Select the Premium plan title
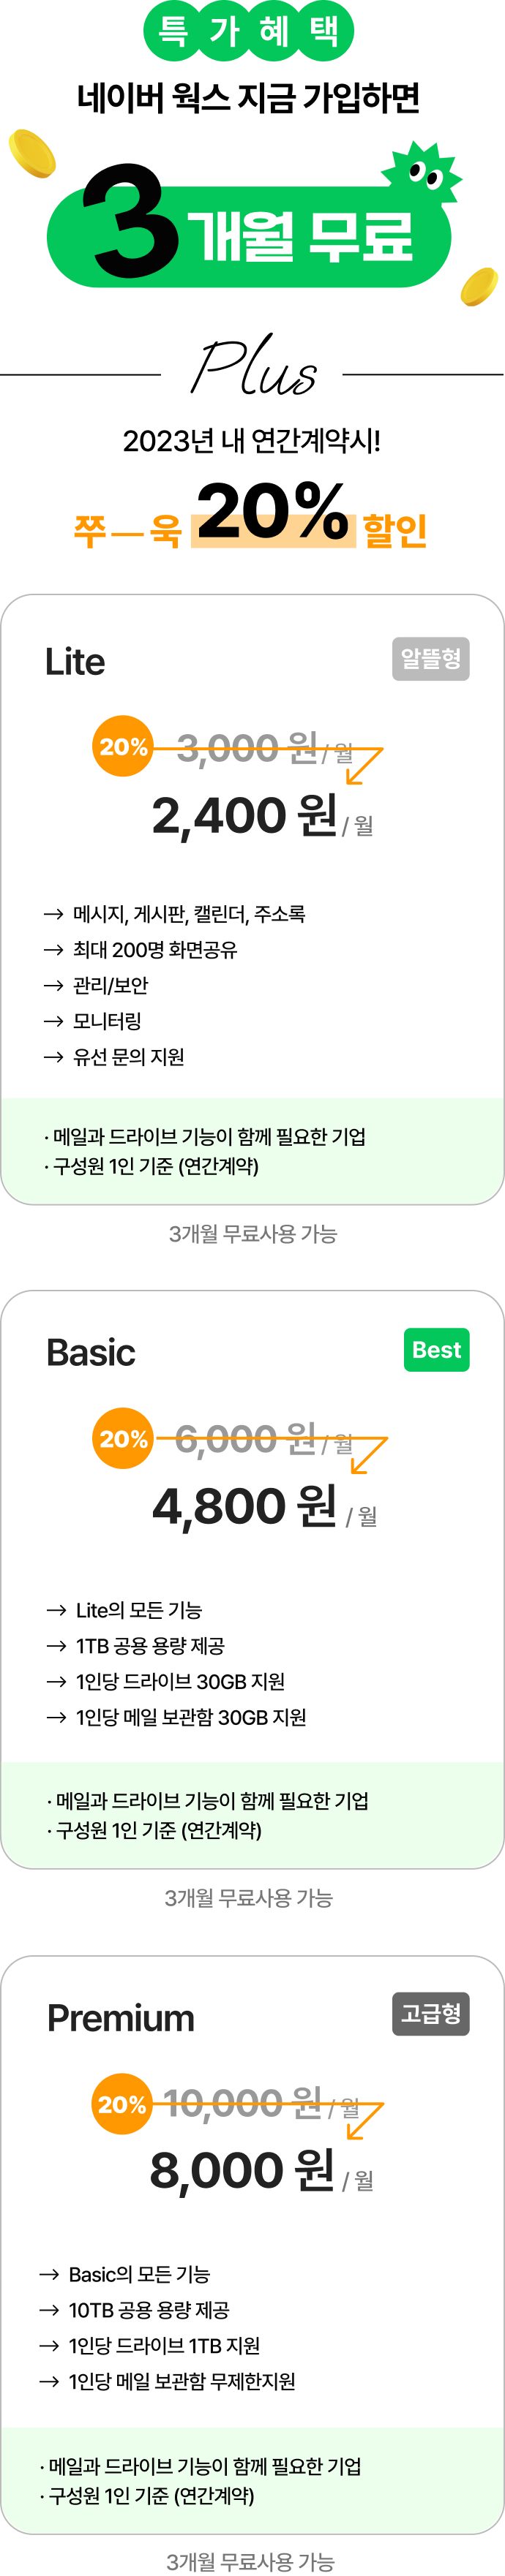Screen dimensions: 505x2576 [121, 2018]
